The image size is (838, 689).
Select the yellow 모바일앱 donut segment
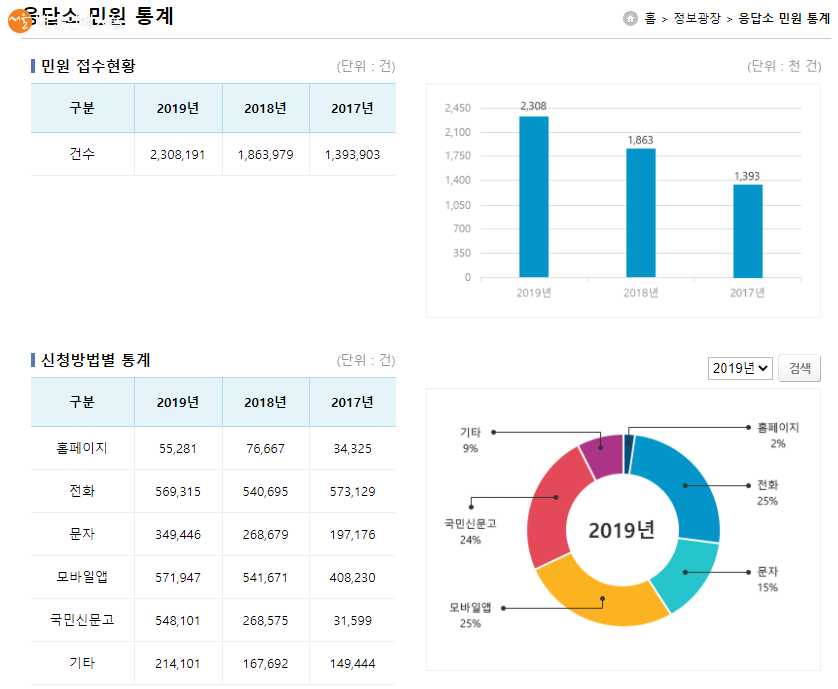click(602, 600)
